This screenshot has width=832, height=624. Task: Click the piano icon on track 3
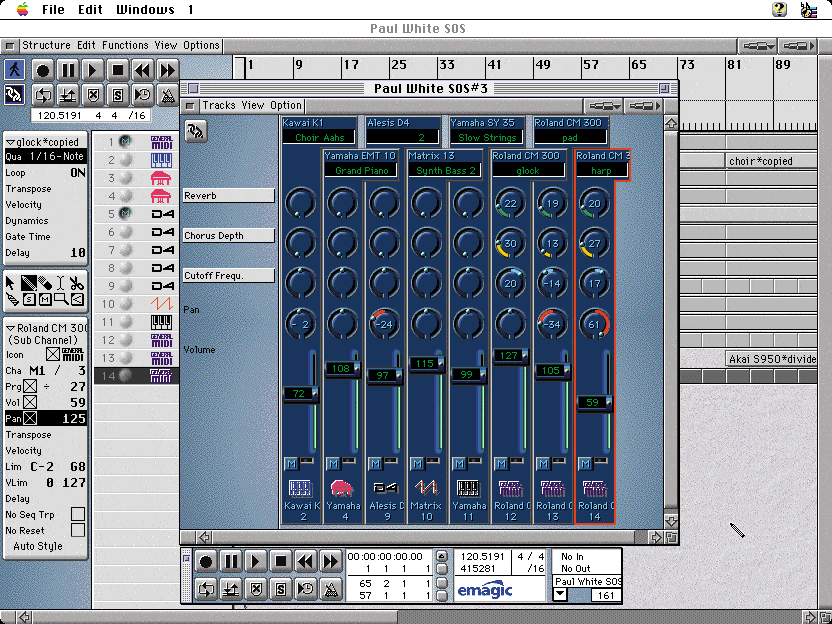(x=161, y=178)
